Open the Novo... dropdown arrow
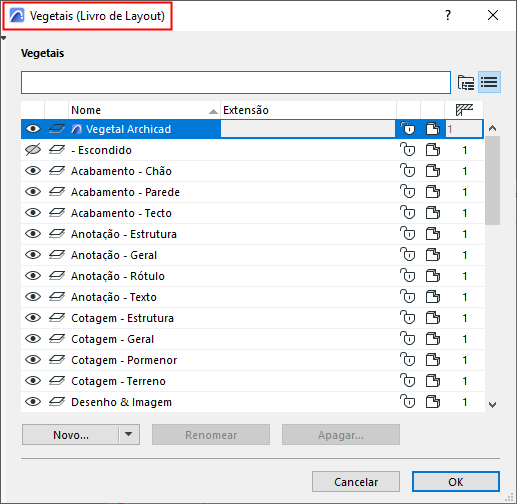 point(129,434)
